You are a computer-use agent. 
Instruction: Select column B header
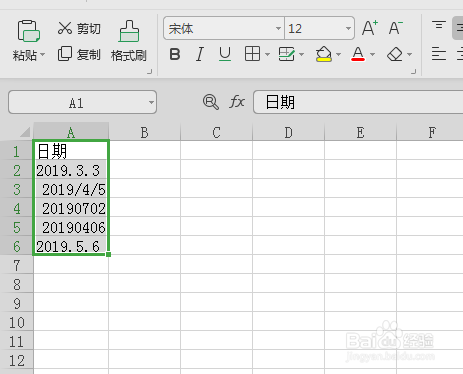(x=144, y=132)
